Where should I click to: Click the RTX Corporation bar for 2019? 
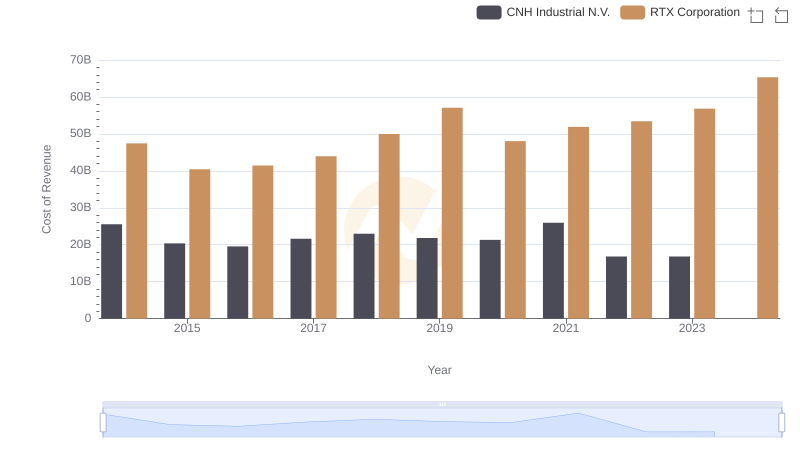pos(452,213)
